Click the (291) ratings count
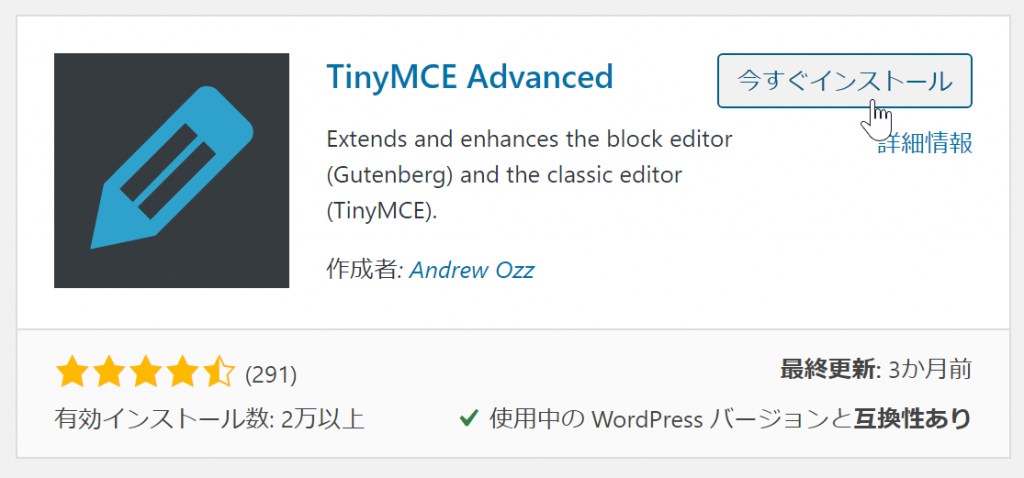The width and height of the screenshot is (1024, 478). (x=272, y=374)
